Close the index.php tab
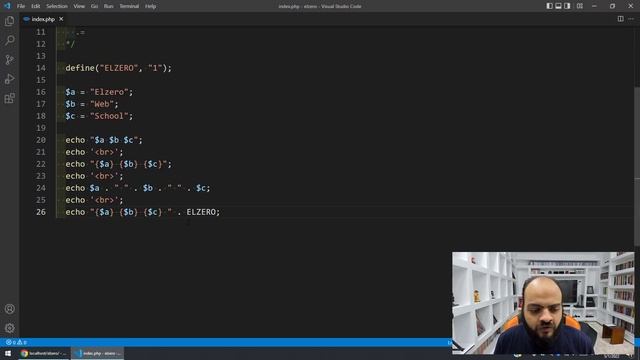640x360 pixels. (61, 19)
